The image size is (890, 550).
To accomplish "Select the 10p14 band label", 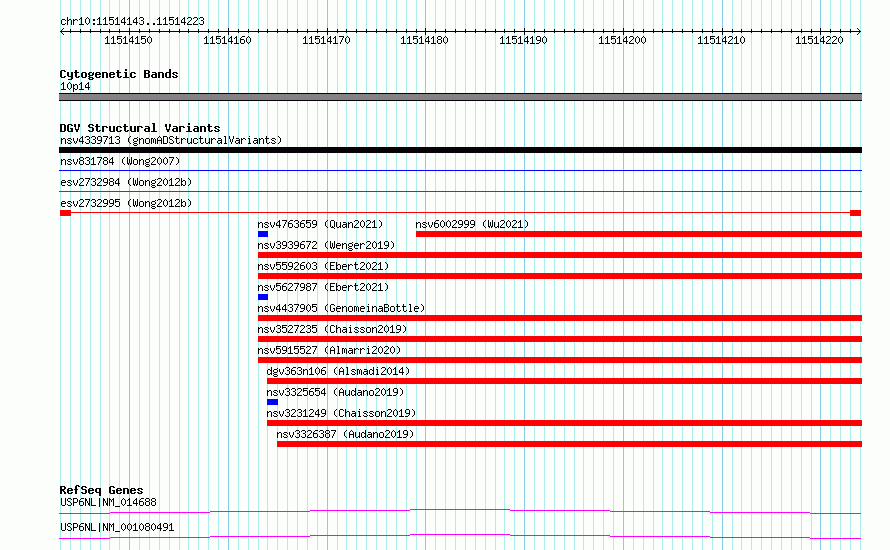I will click(x=75, y=86).
